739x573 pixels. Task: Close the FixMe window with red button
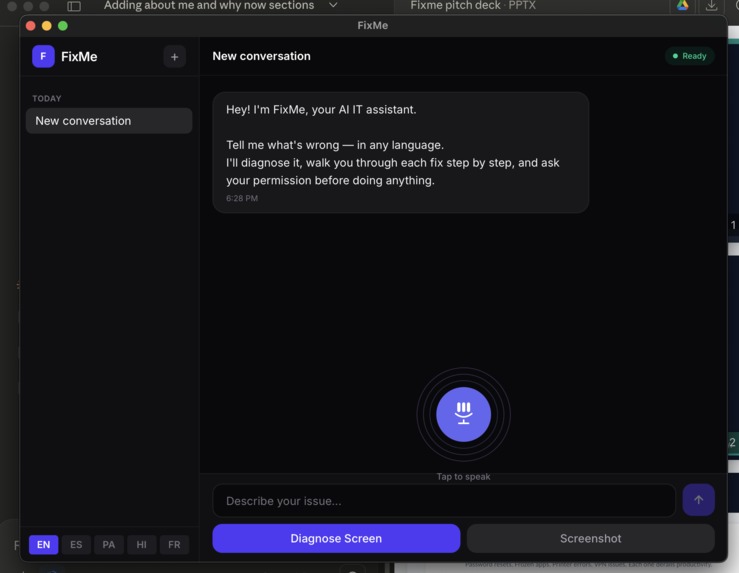click(31, 25)
